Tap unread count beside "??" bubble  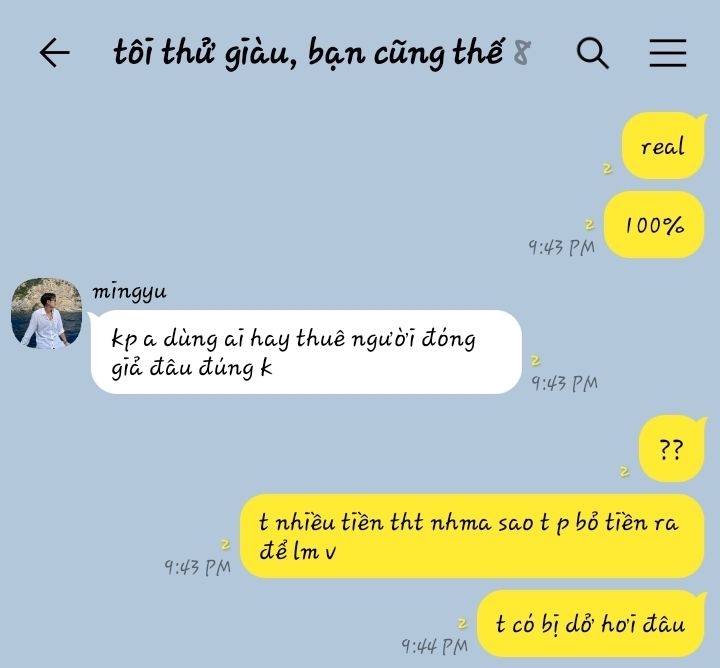(x=624, y=472)
